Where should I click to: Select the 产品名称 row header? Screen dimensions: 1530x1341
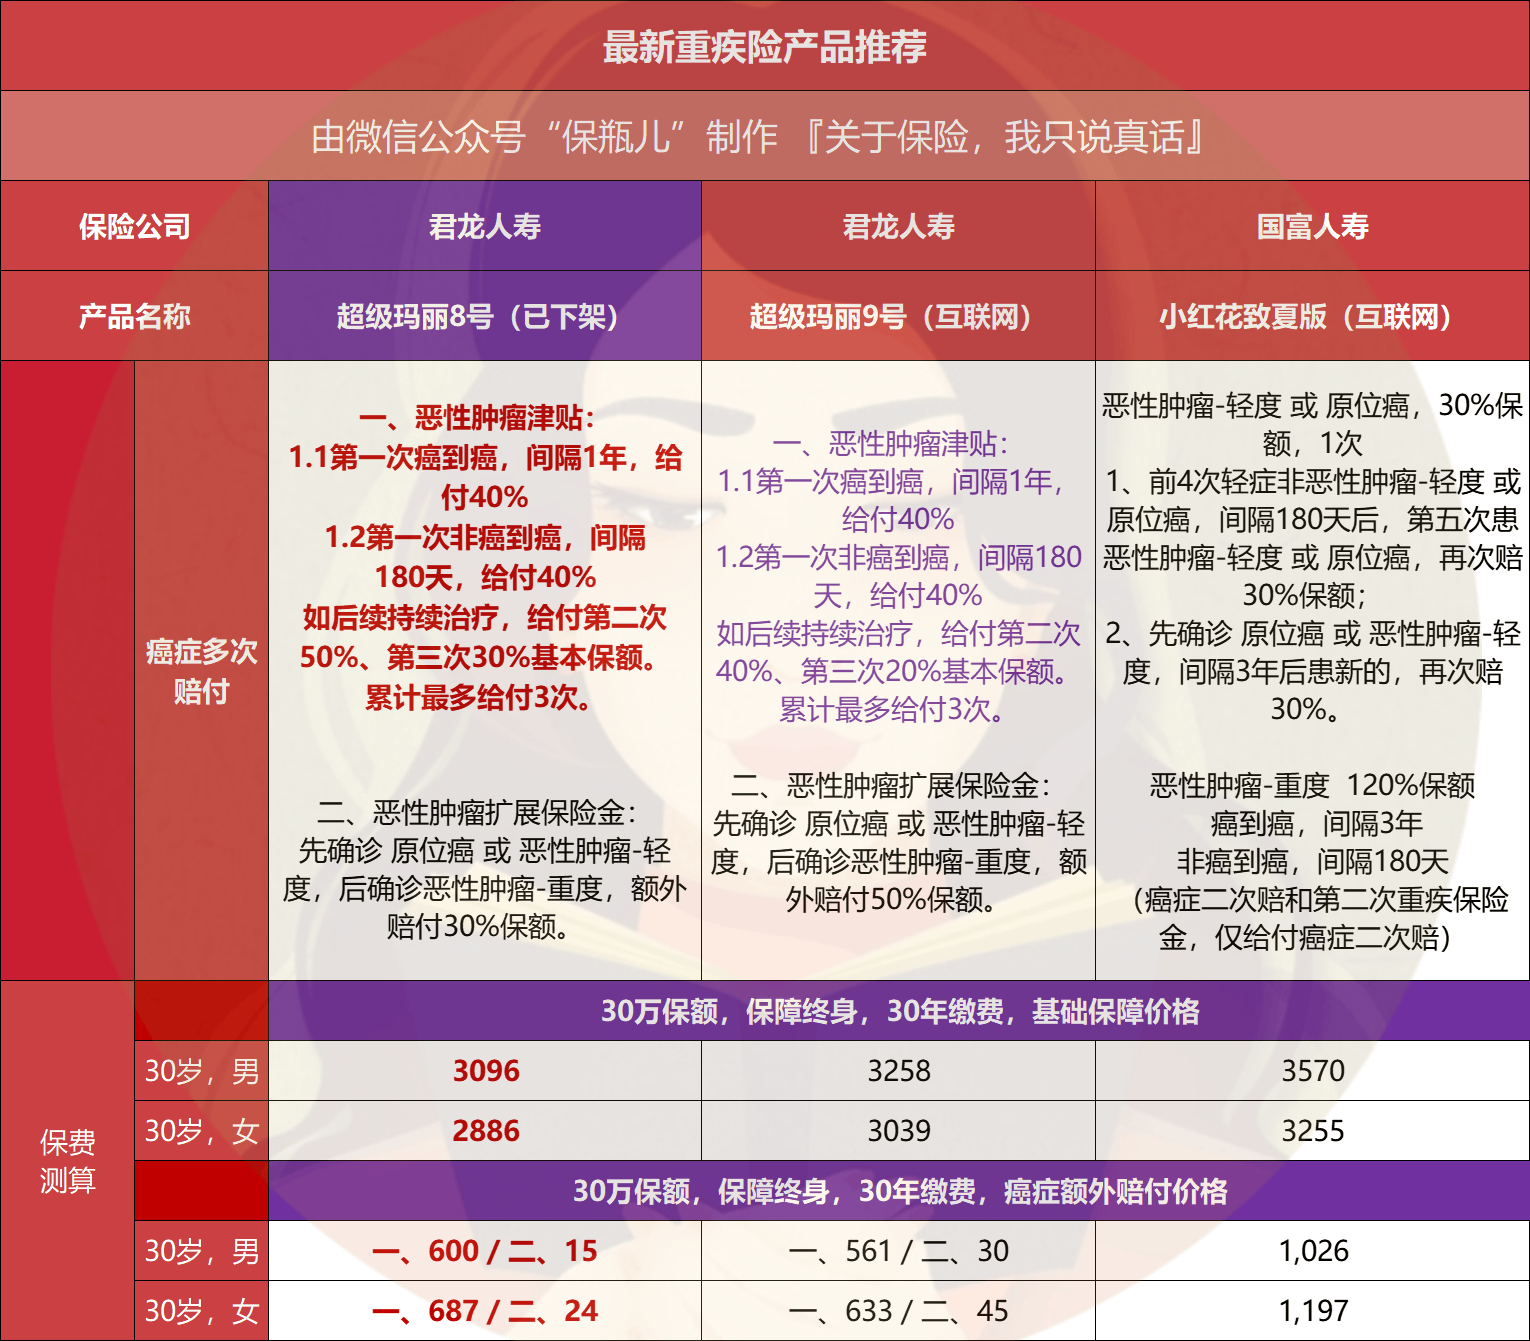[x=135, y=317]
